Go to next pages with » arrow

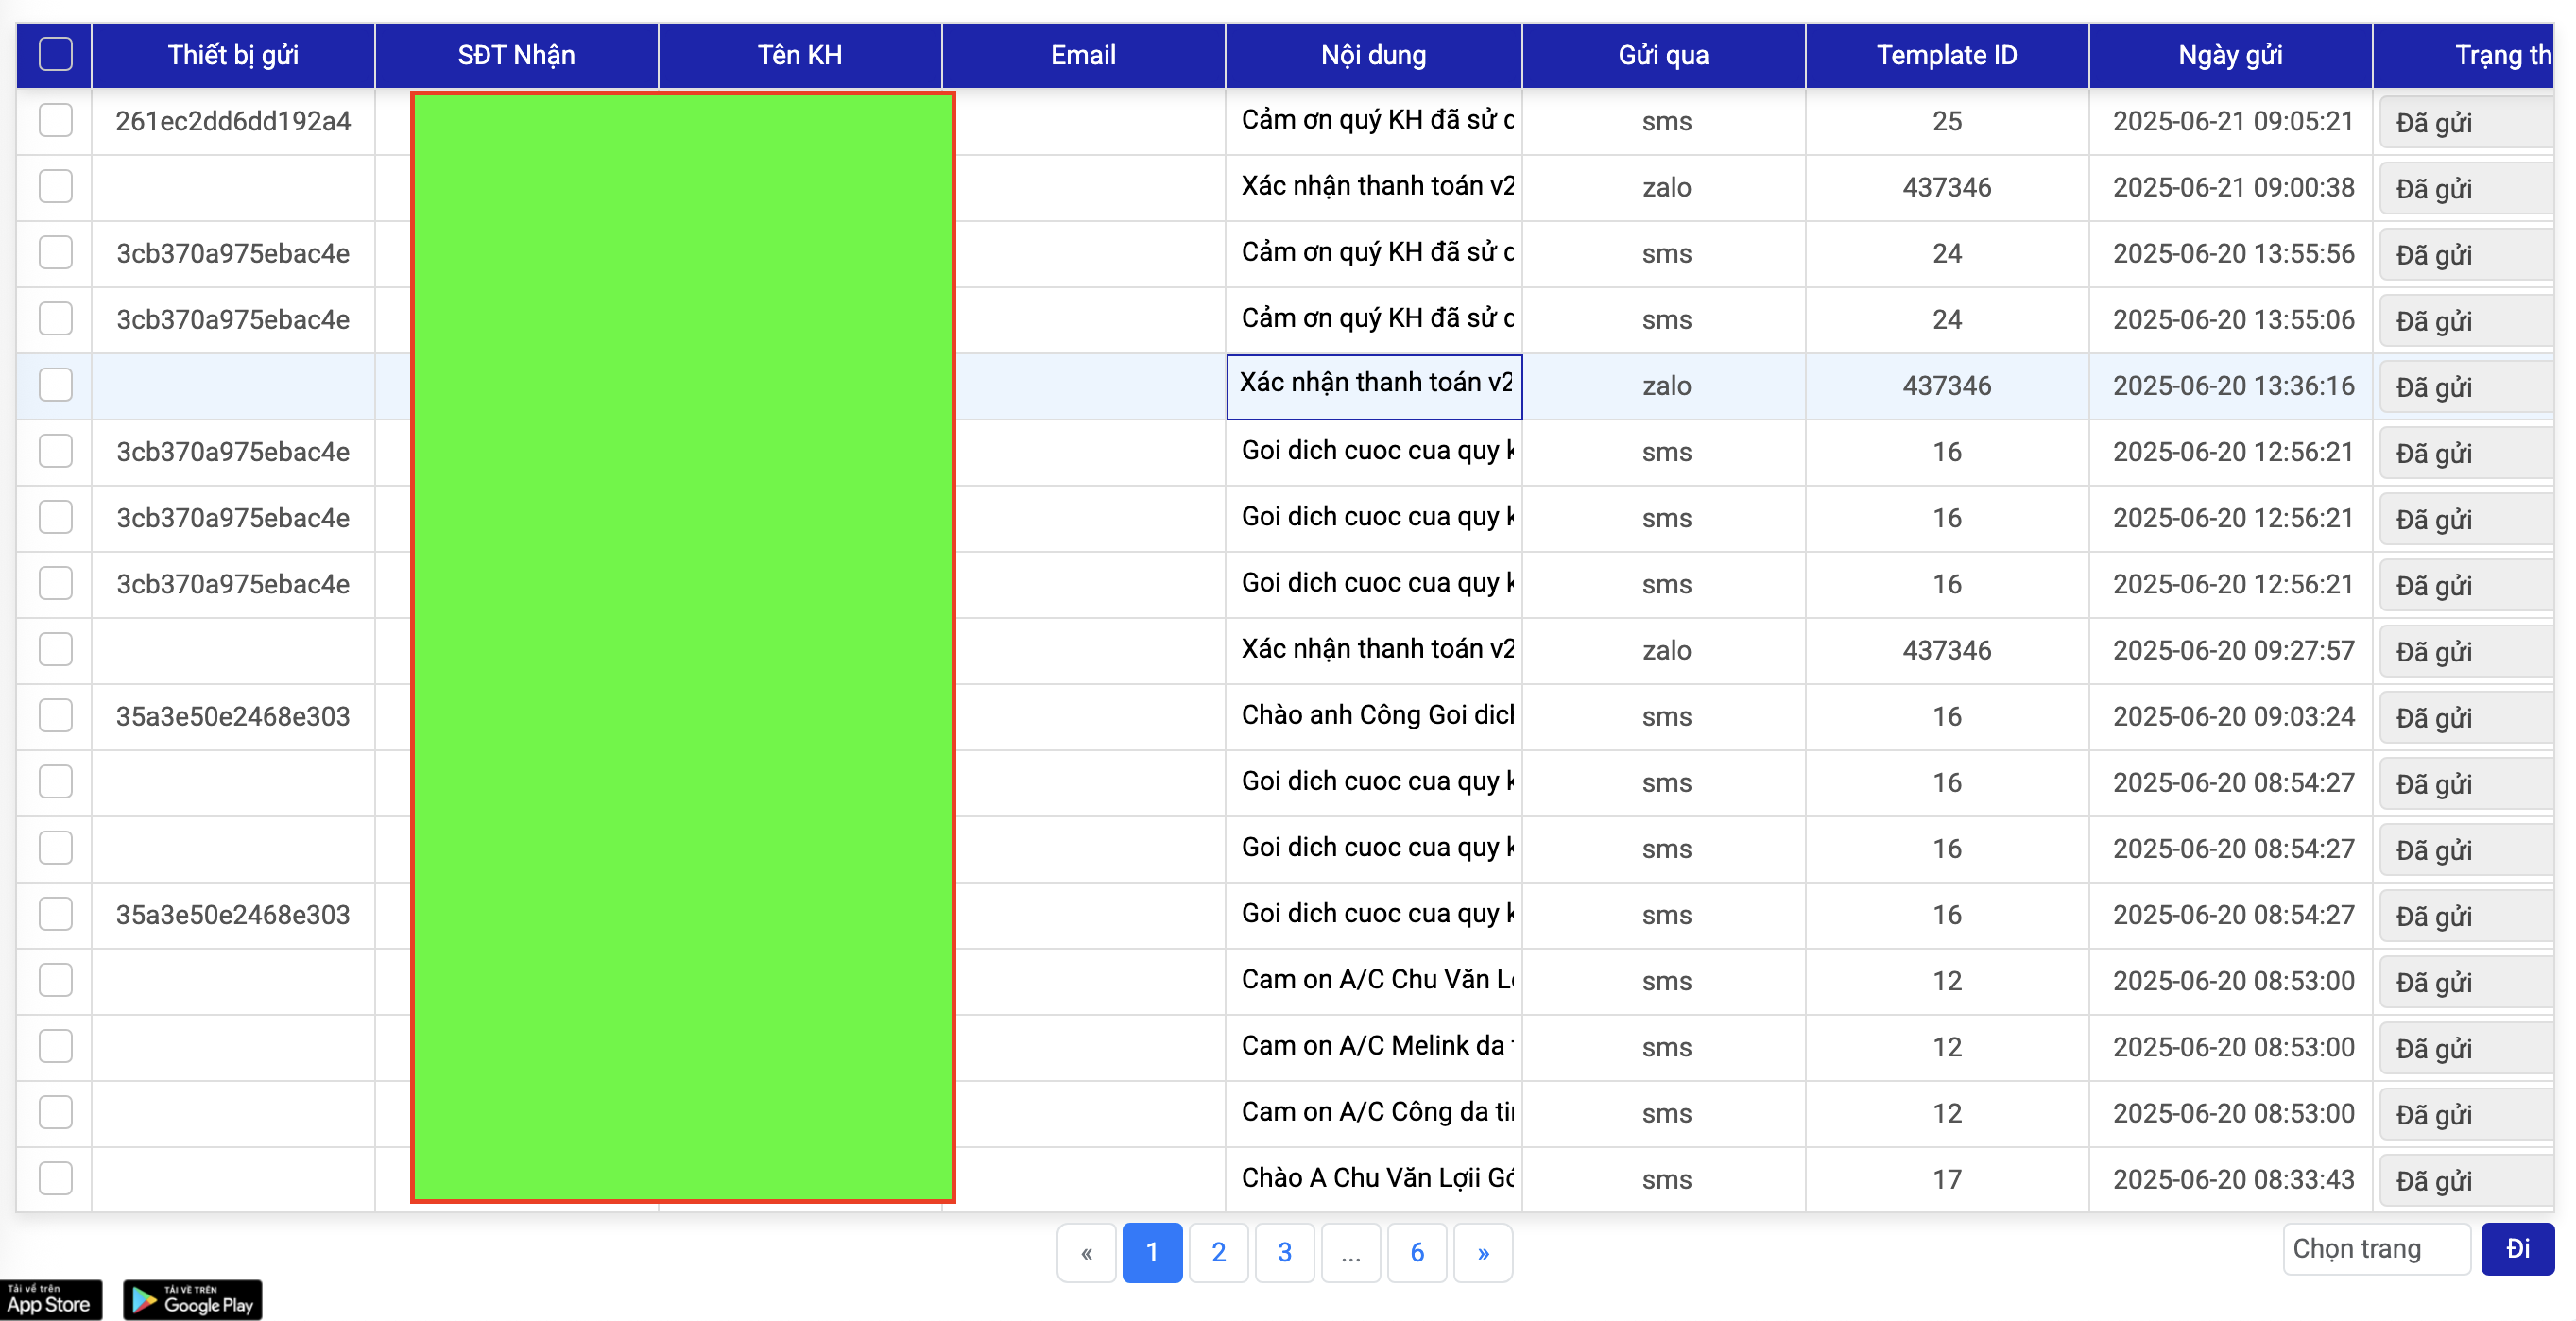point(1482,1252)
